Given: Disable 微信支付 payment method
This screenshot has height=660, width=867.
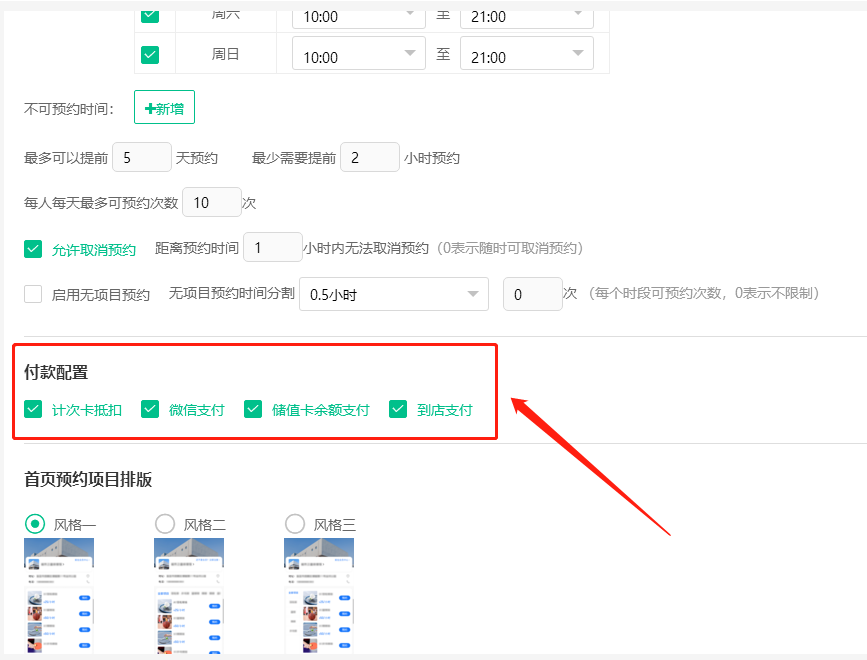Looking at the screenshot, I should (x=150, y=409).
